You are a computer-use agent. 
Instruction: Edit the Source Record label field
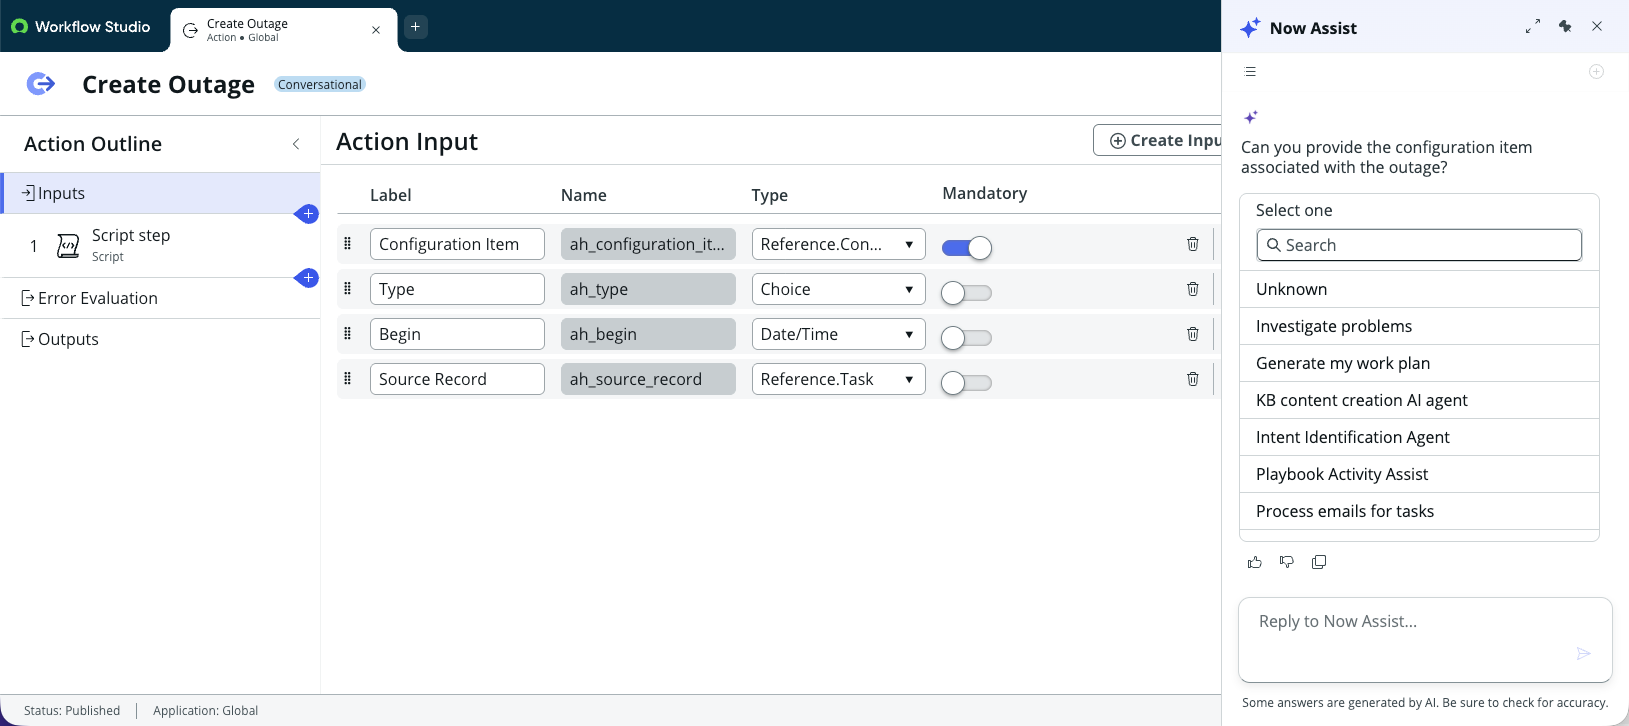[457, 379]
